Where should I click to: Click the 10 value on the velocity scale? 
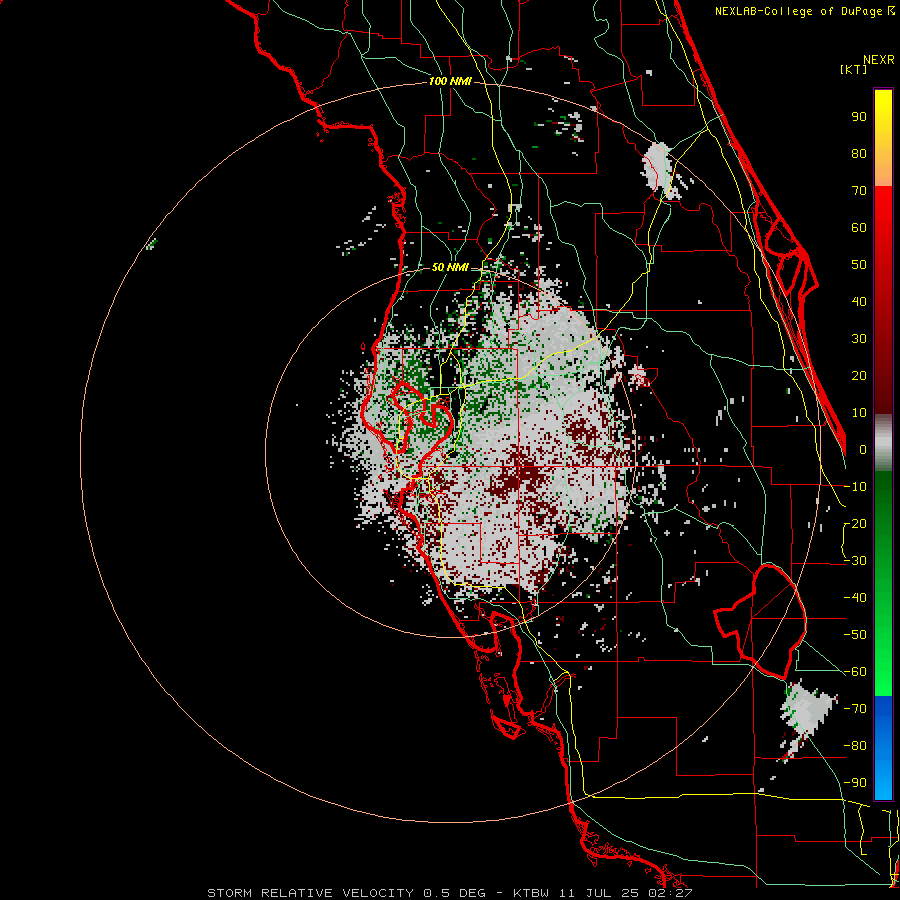tap(859, 413)
